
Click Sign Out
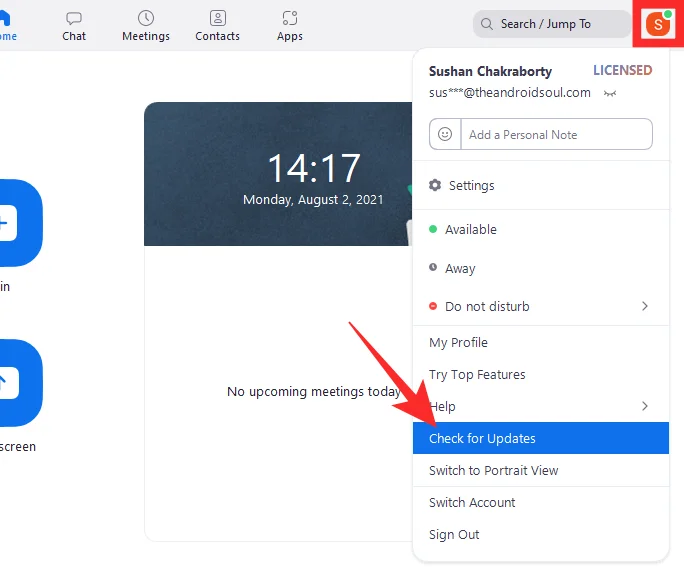454,534
